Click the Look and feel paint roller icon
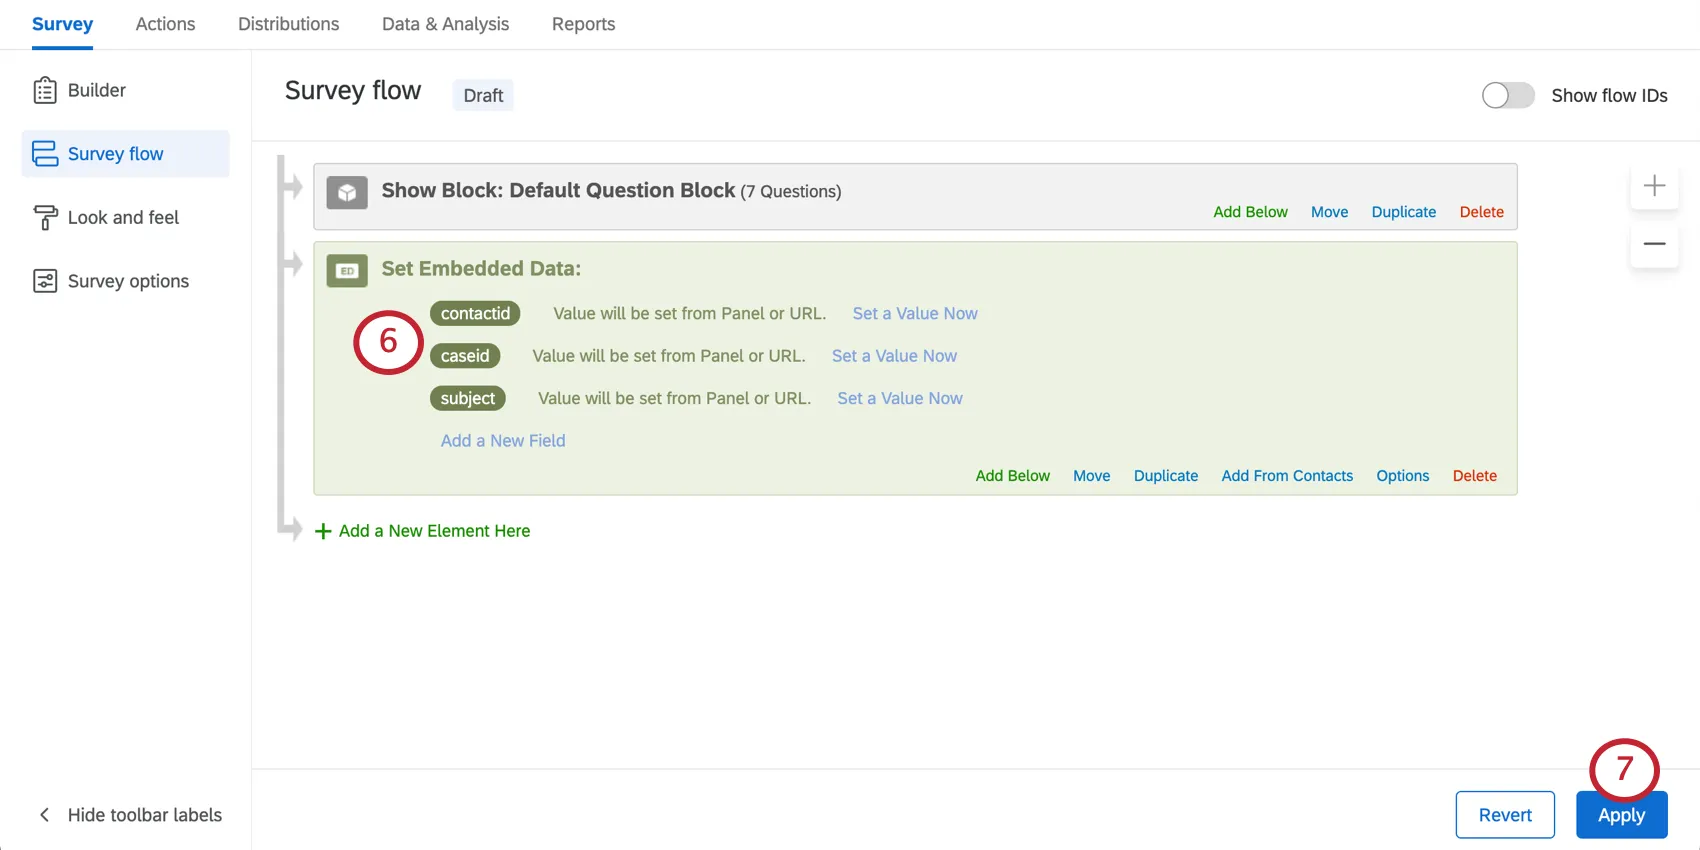This screenshot has width=1700, height=850. click(45, 218)
